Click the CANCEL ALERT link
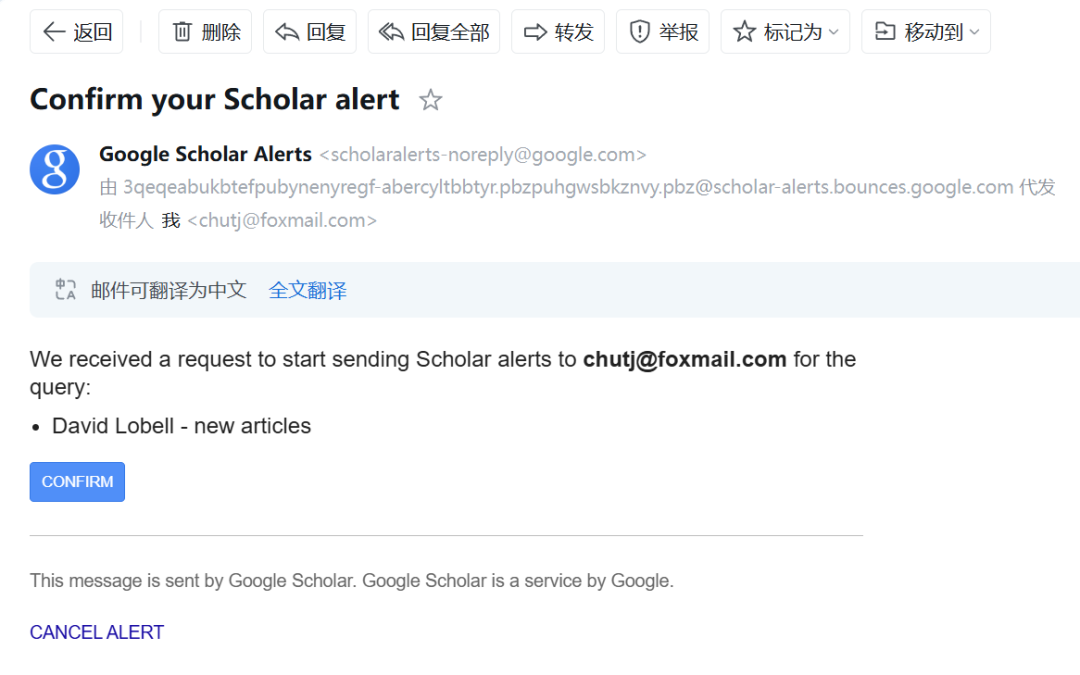The width and height of the screenshot is (1080, 675). pyautogui.click(x=96, y=632)
